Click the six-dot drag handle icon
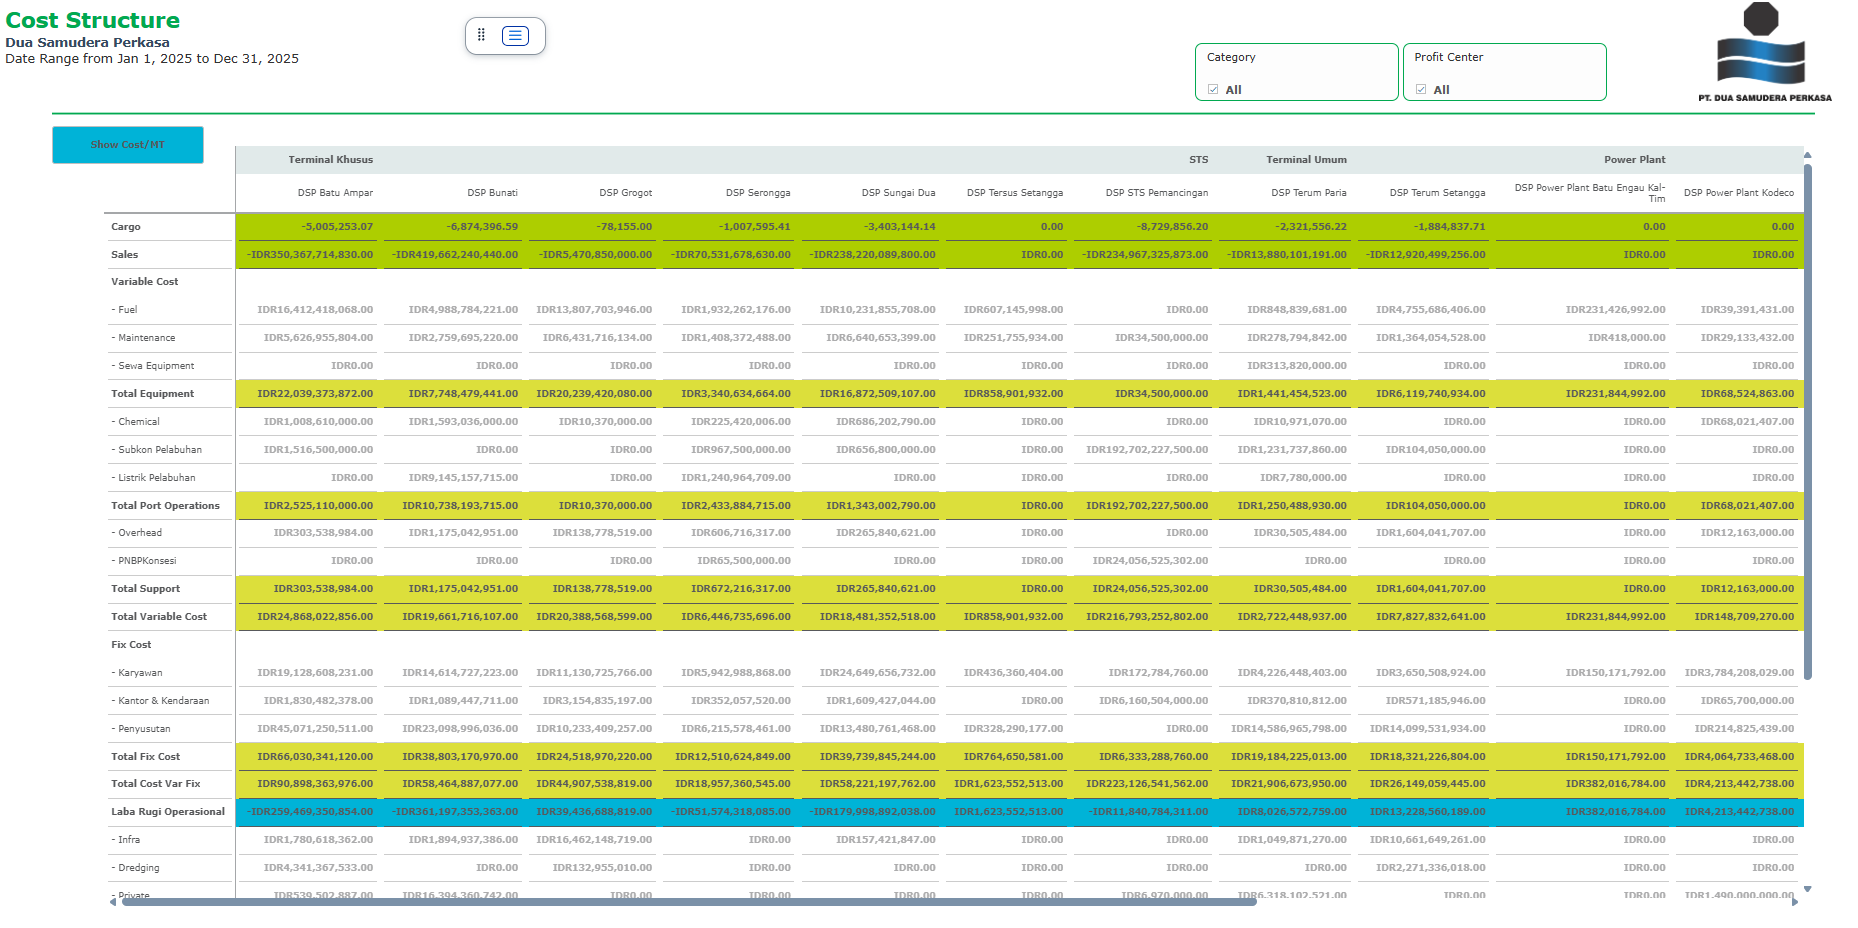 pyautogui.click(x=481, y=35)
